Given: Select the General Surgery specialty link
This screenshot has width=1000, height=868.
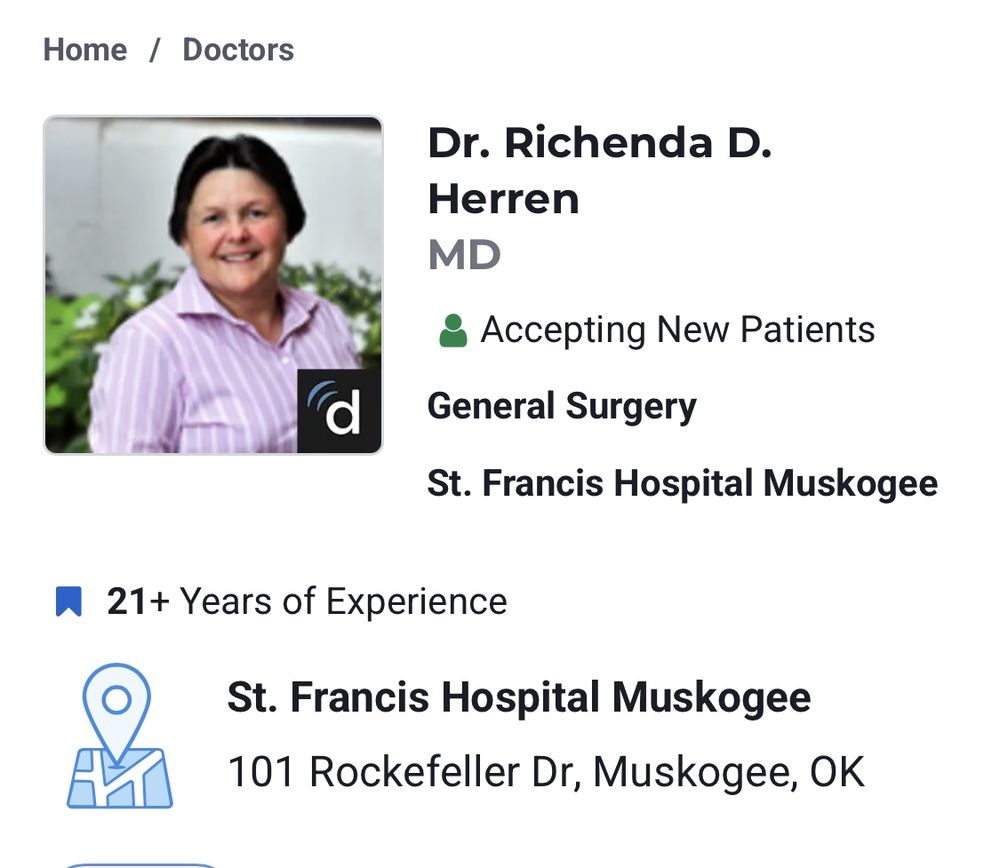Looking at the screenshot, I should point(562,406).
